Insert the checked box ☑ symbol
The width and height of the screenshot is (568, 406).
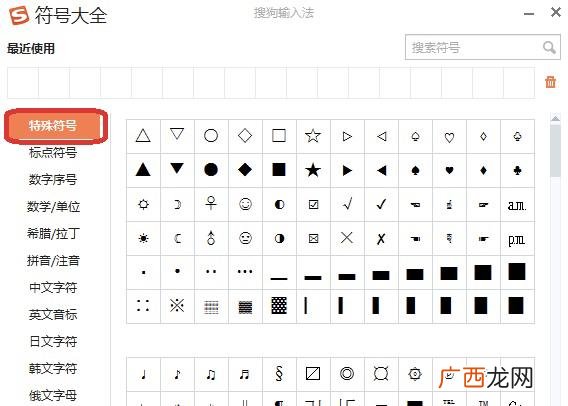(313, 204)
